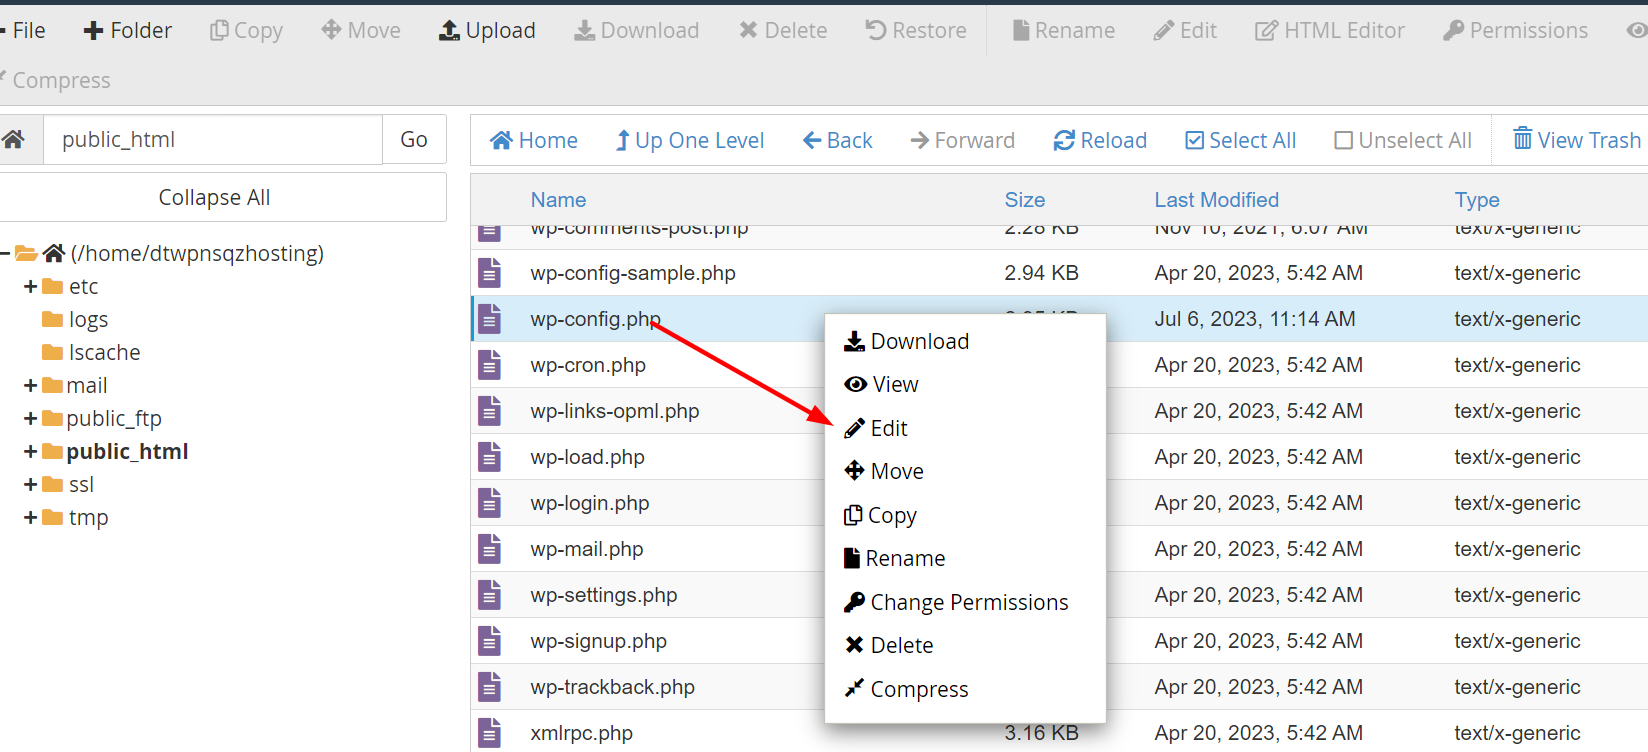Click file icon of wp-mail.php
This screenshot has height=752, width=1648.
pyautogui.click(x=489, y=549)
